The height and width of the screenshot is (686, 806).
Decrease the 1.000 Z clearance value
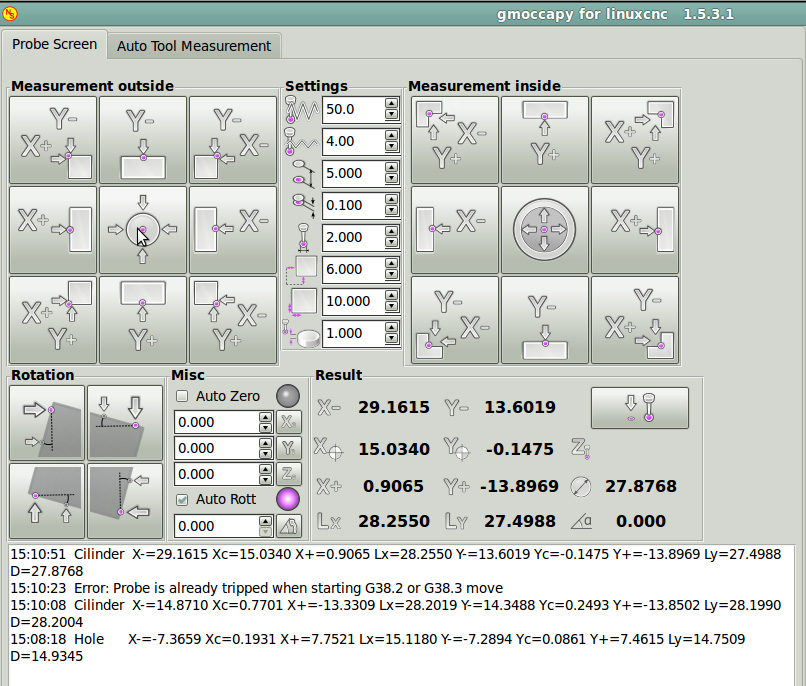tap(392, 339)
